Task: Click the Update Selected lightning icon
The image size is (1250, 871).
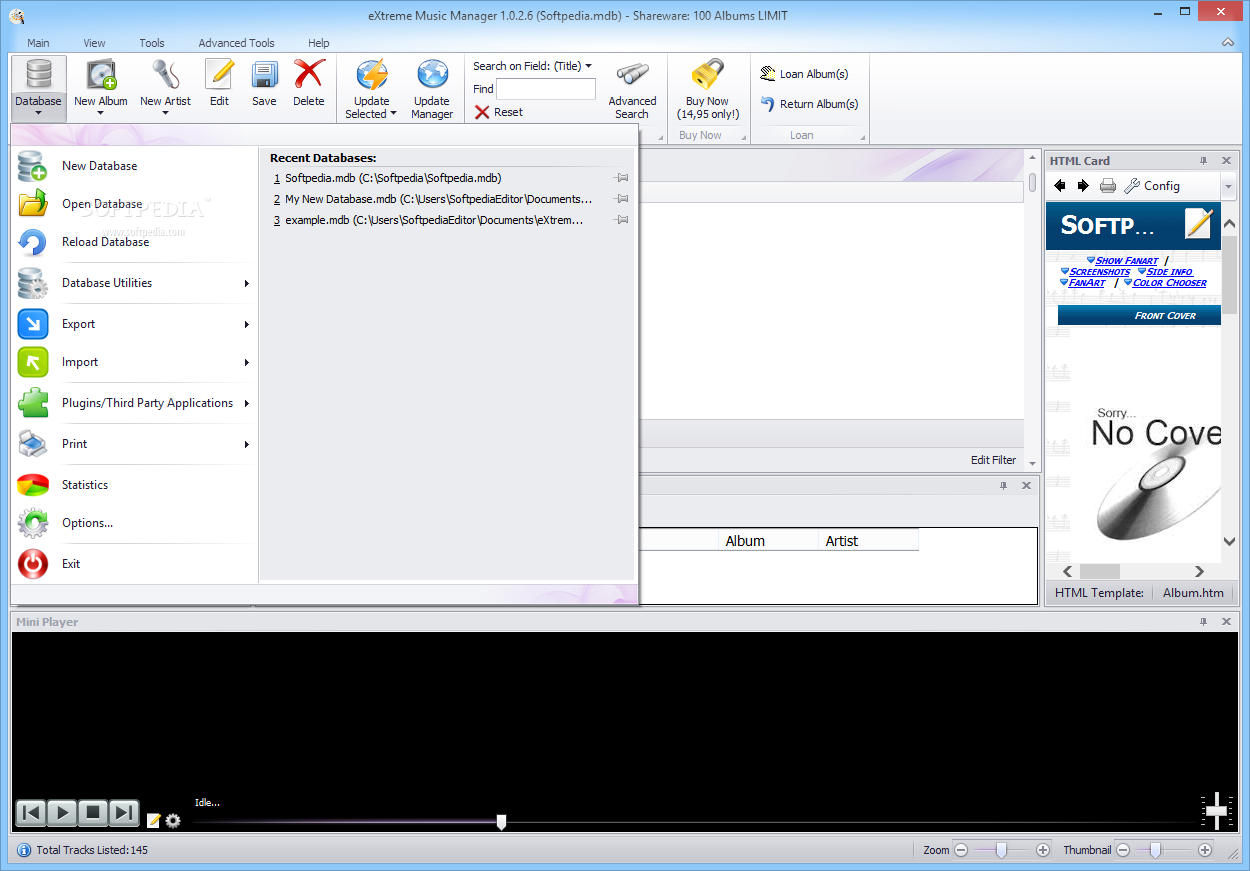Action: [x=372, y=75]
